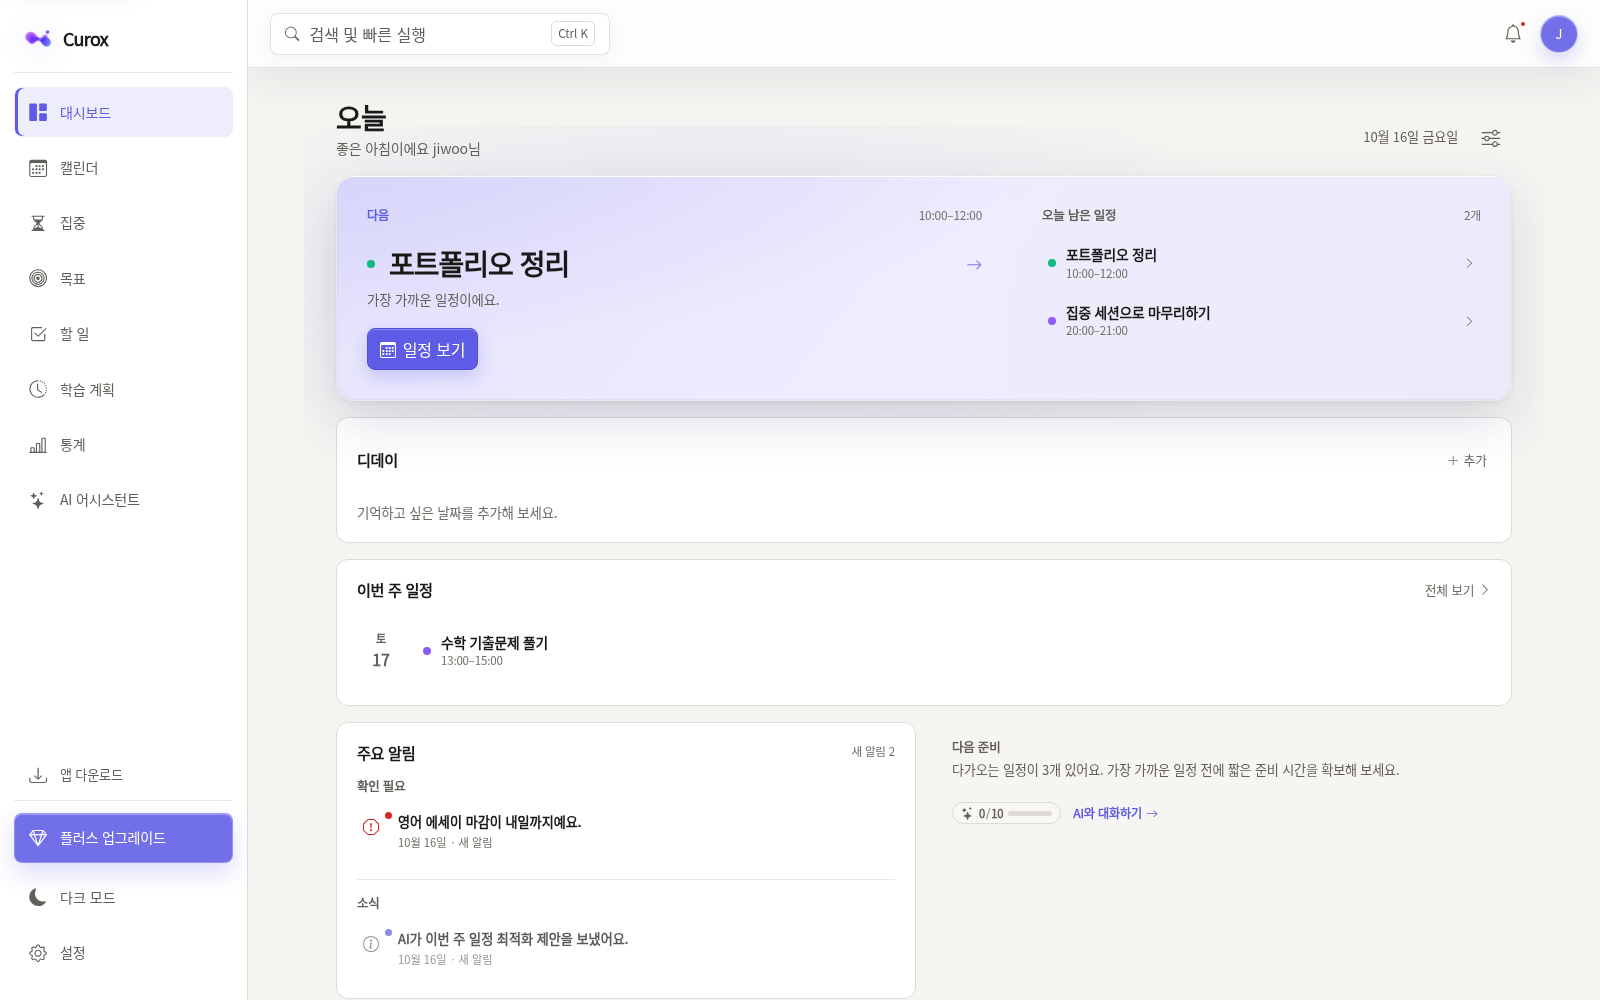Image resolution: width=1600 pixels, height=1000 pixels.
Task: Go to 캘린더 in the sidebar
Action: (x=124, y=168)
